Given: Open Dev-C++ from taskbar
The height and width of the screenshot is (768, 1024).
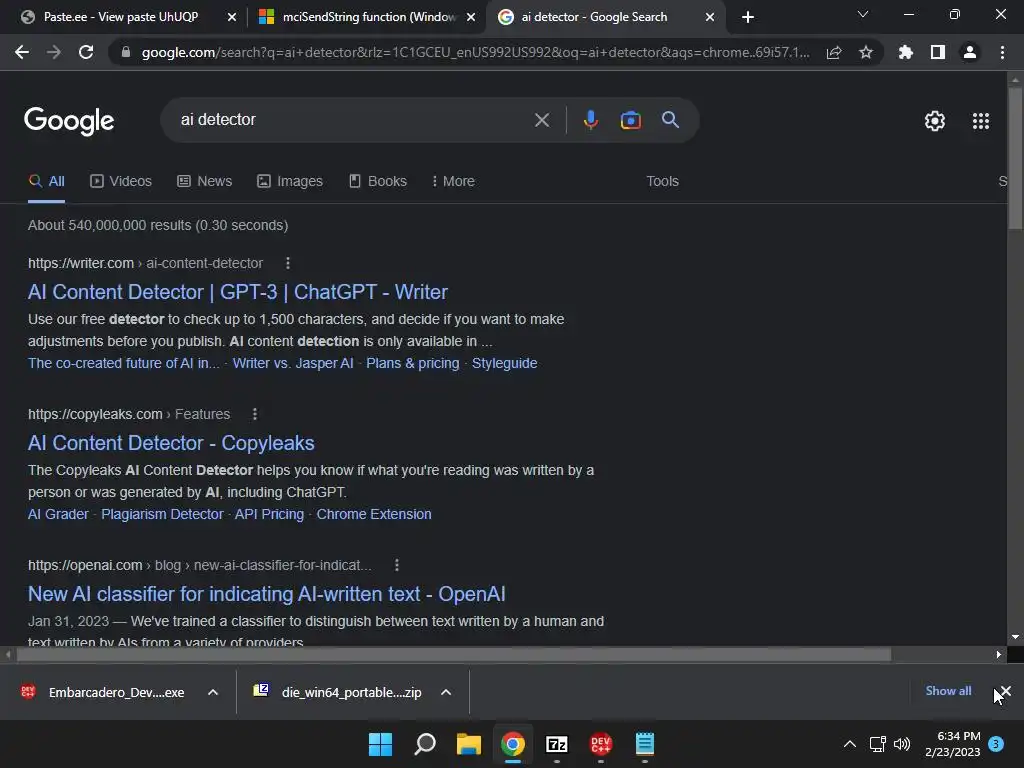Looking at the screenshot, I should [x=600, y=744].
